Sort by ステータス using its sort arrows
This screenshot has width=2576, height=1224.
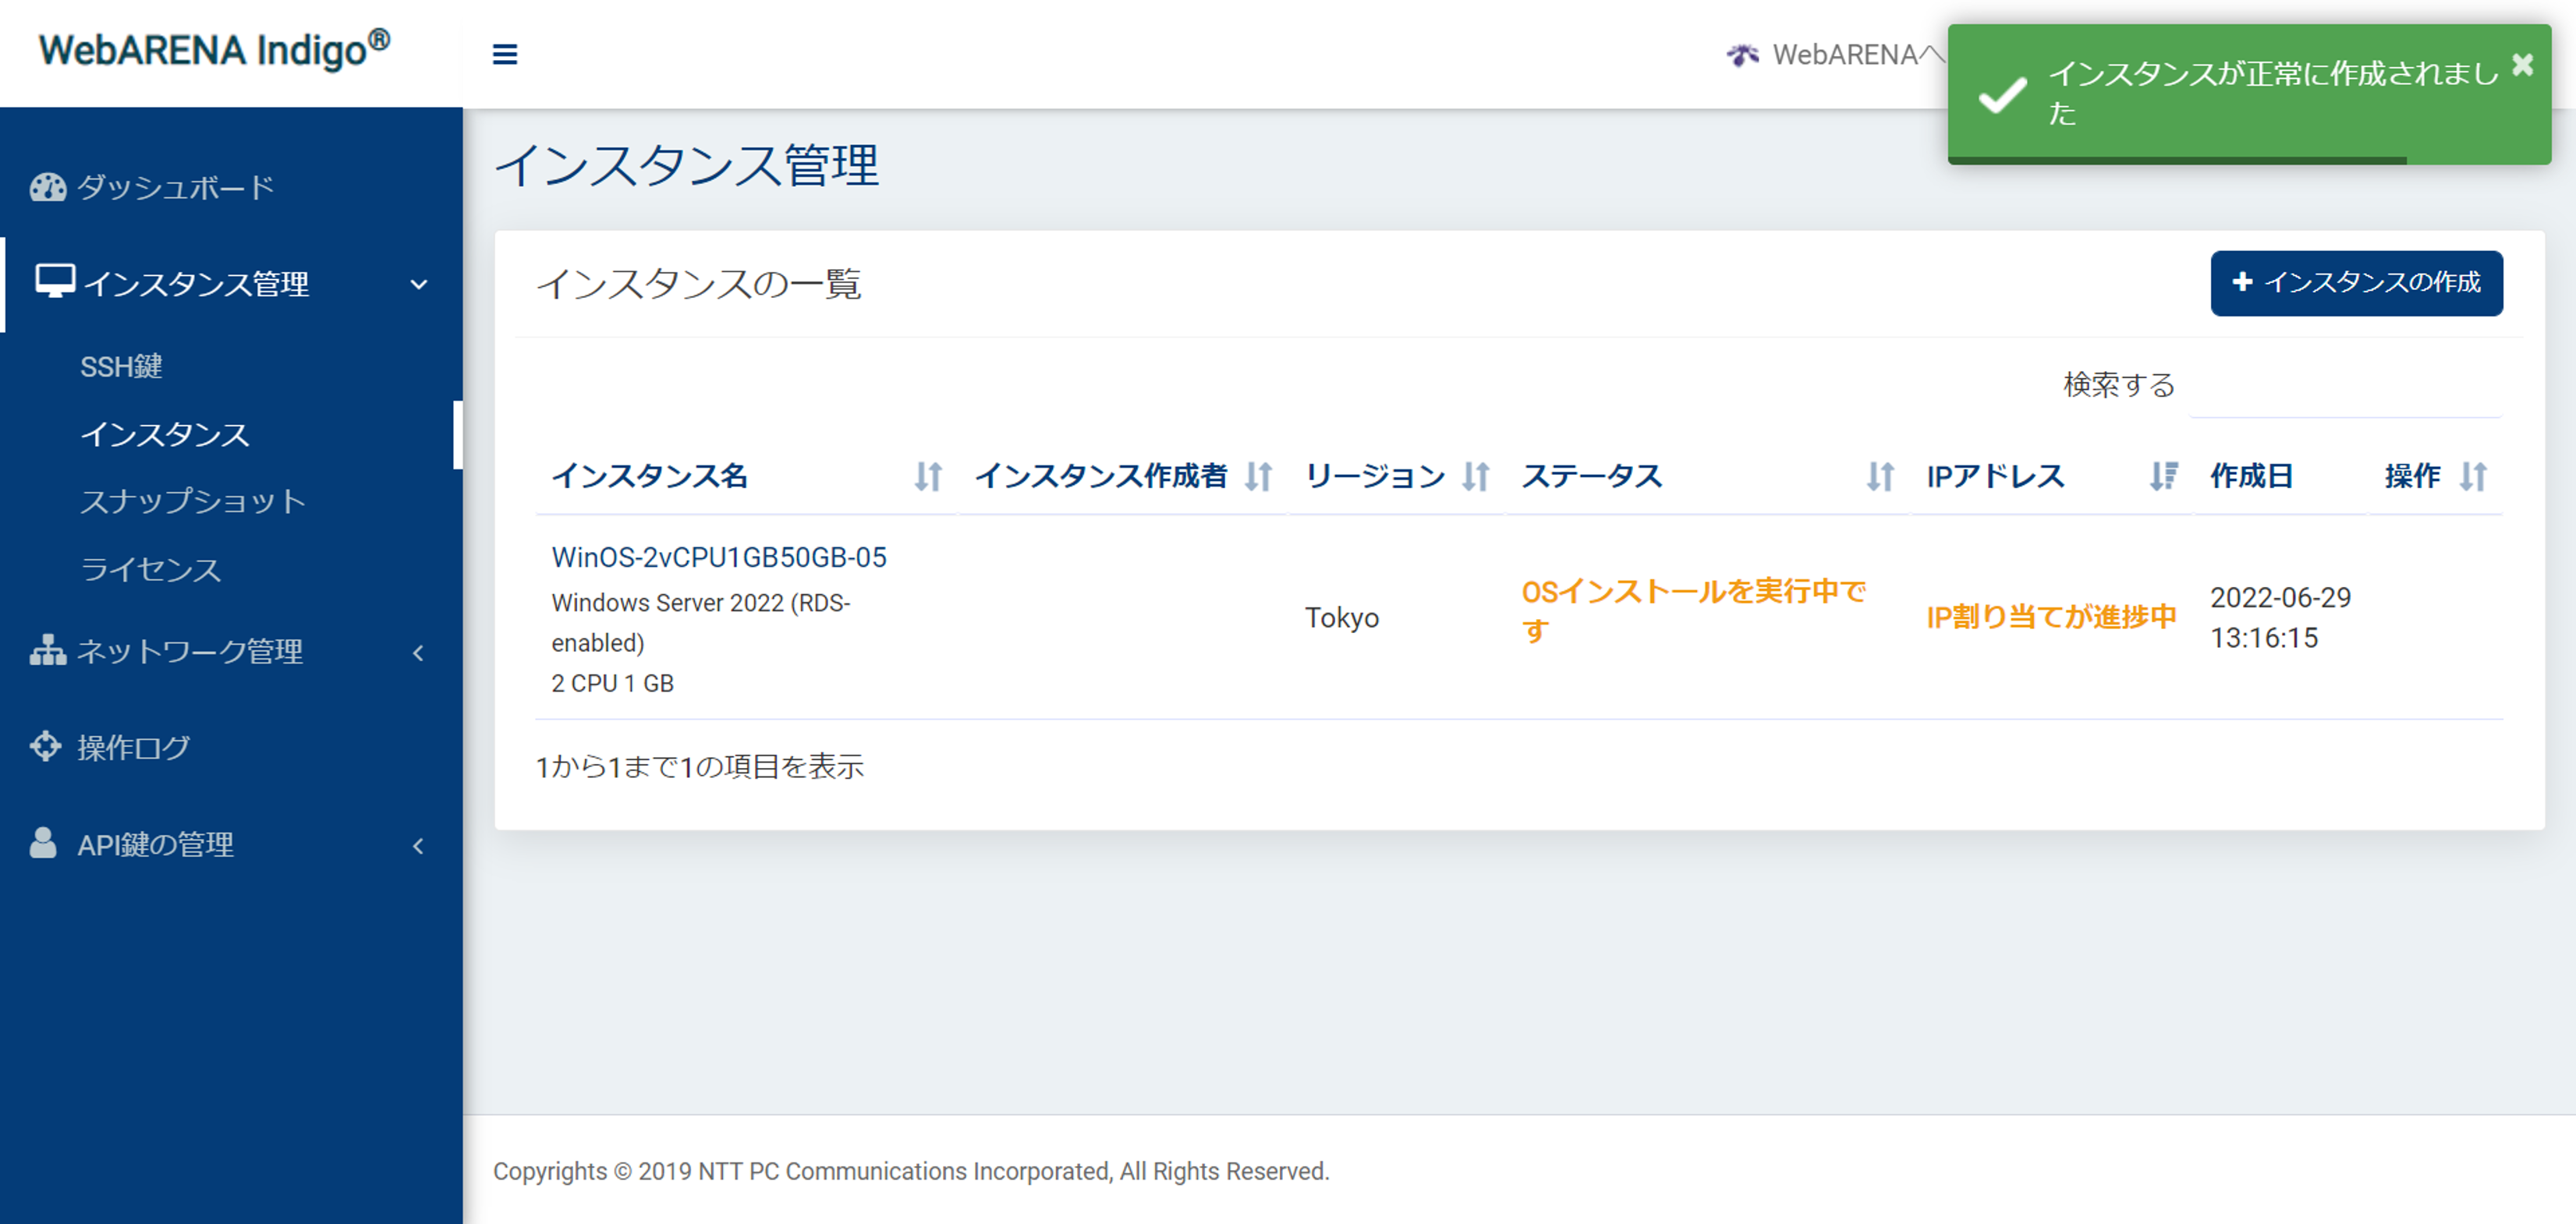1880,477
